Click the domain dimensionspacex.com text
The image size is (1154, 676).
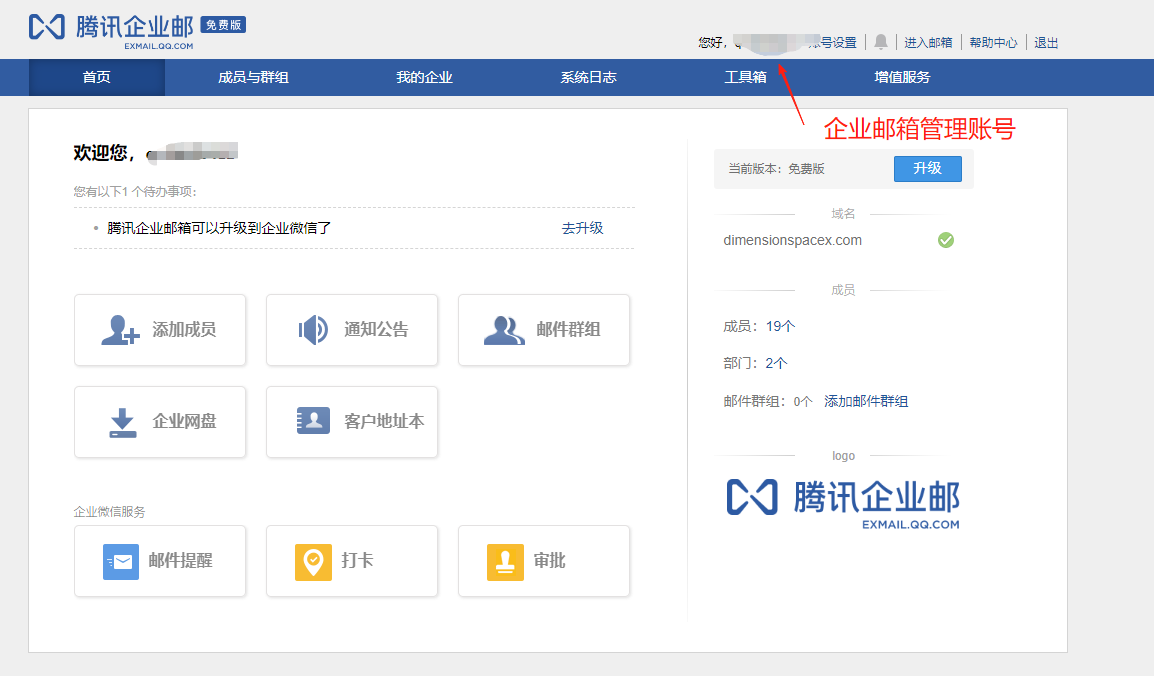tap(792, 240)
